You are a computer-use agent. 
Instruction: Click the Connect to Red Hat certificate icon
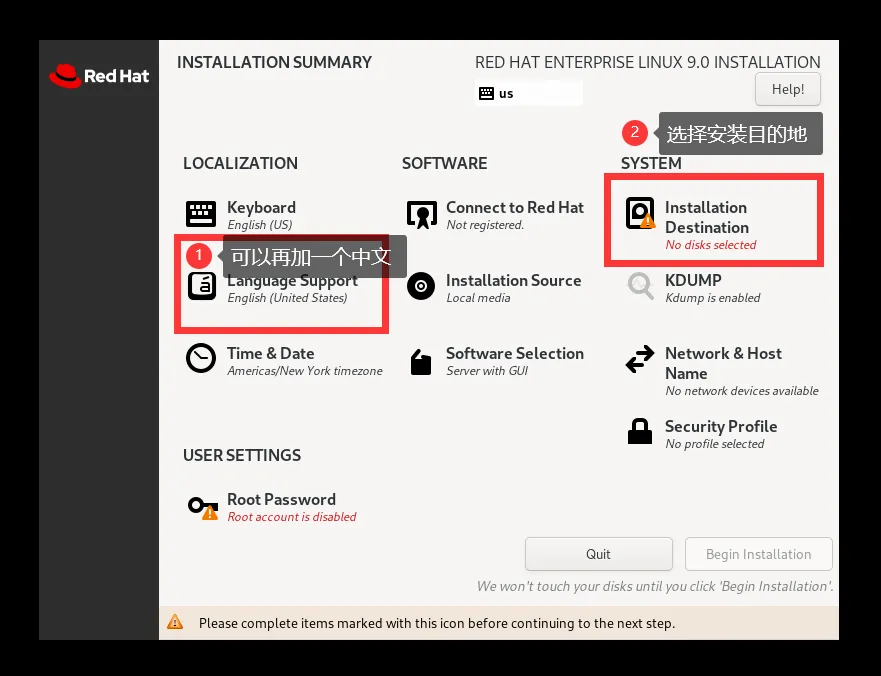pyautogui.click(x=421, y=215)
